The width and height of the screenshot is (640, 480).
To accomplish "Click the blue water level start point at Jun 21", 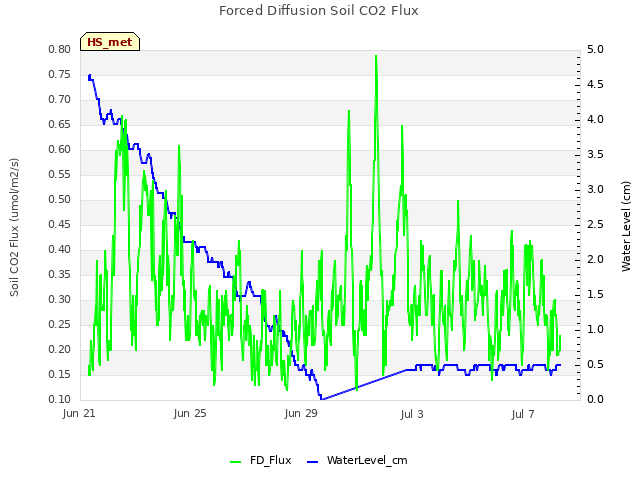I will pyautogui.click(x=89, y=77).
